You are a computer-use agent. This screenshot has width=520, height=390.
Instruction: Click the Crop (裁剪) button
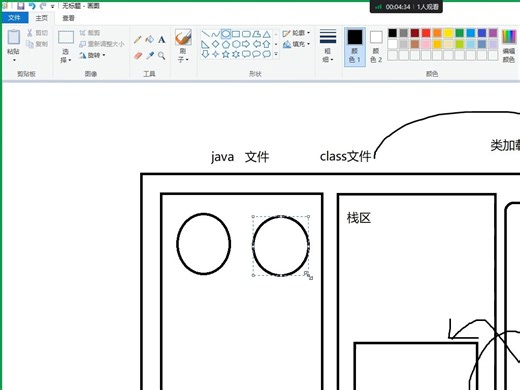click(90, 33)
